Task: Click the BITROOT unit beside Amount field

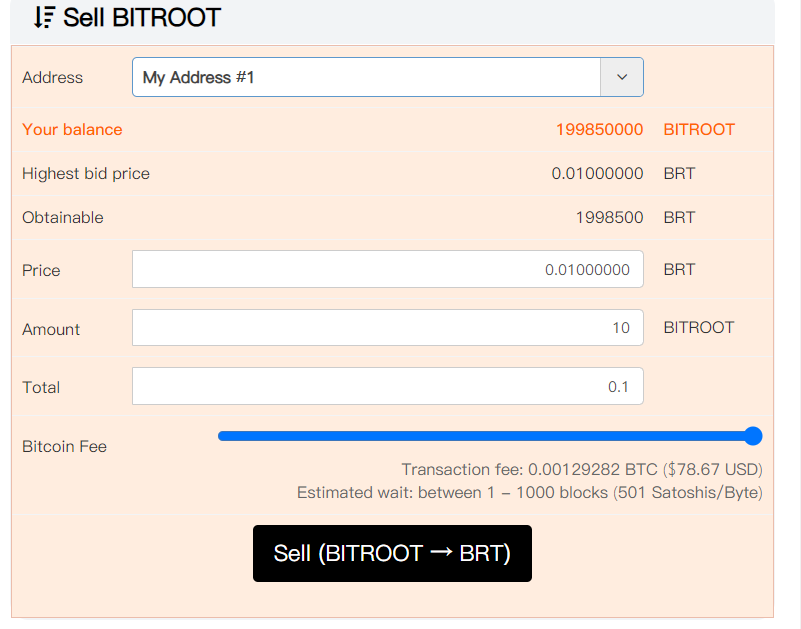Action: 699,327
